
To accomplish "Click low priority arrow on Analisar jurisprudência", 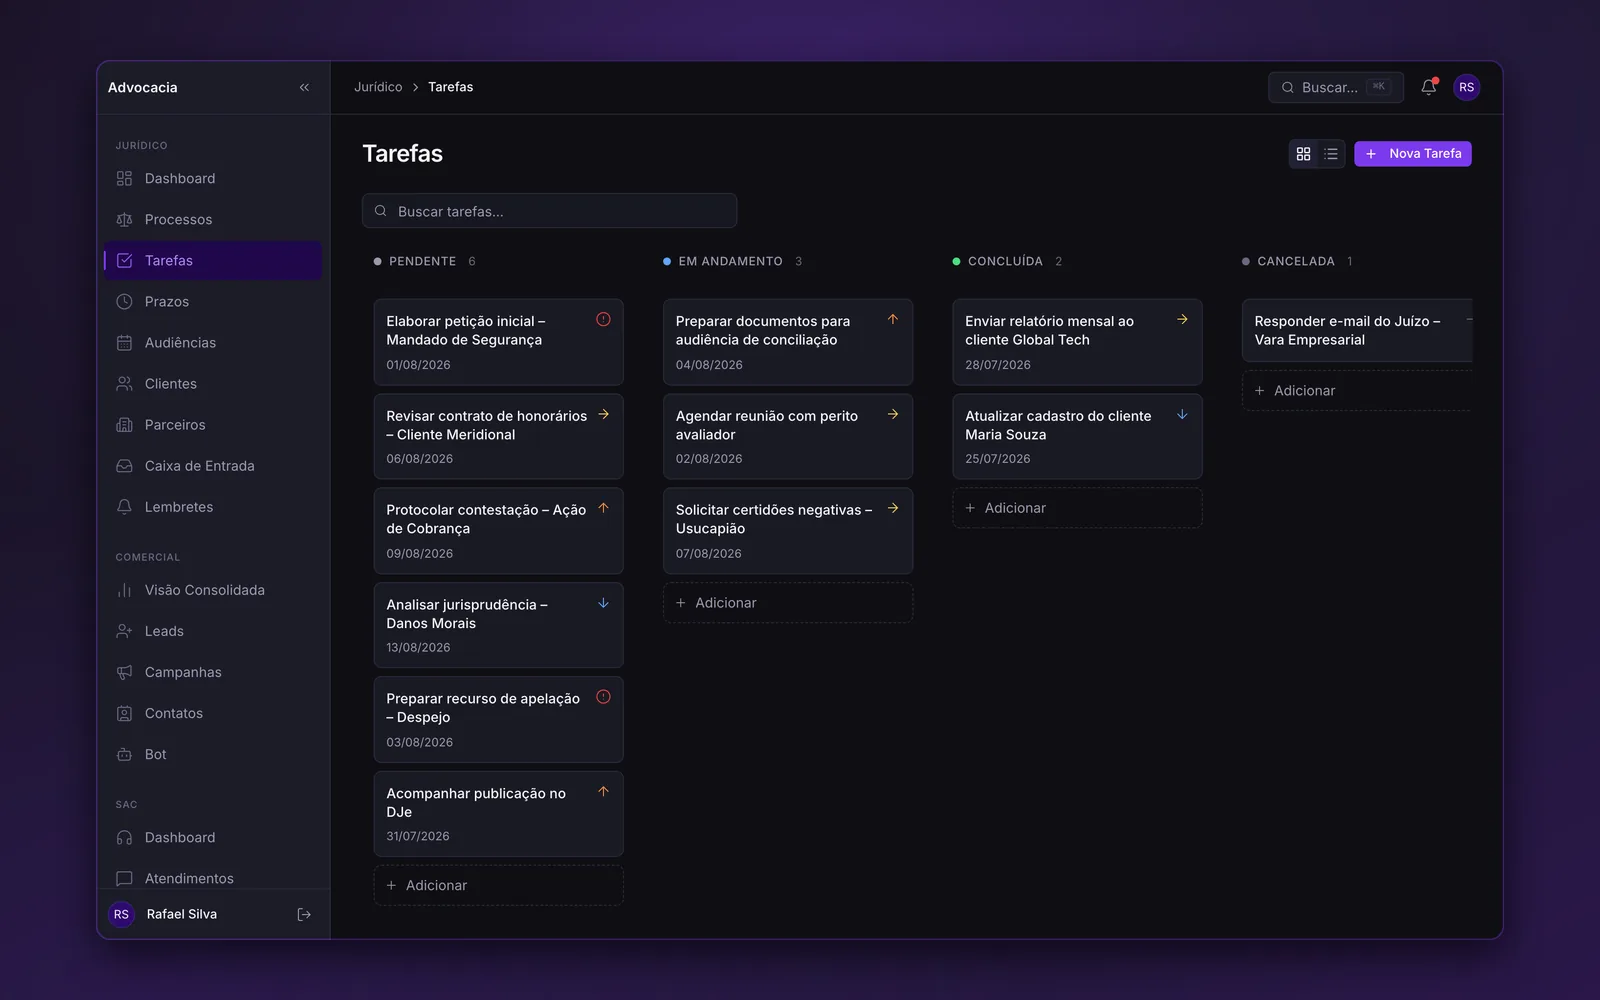I will click(603, 603).
